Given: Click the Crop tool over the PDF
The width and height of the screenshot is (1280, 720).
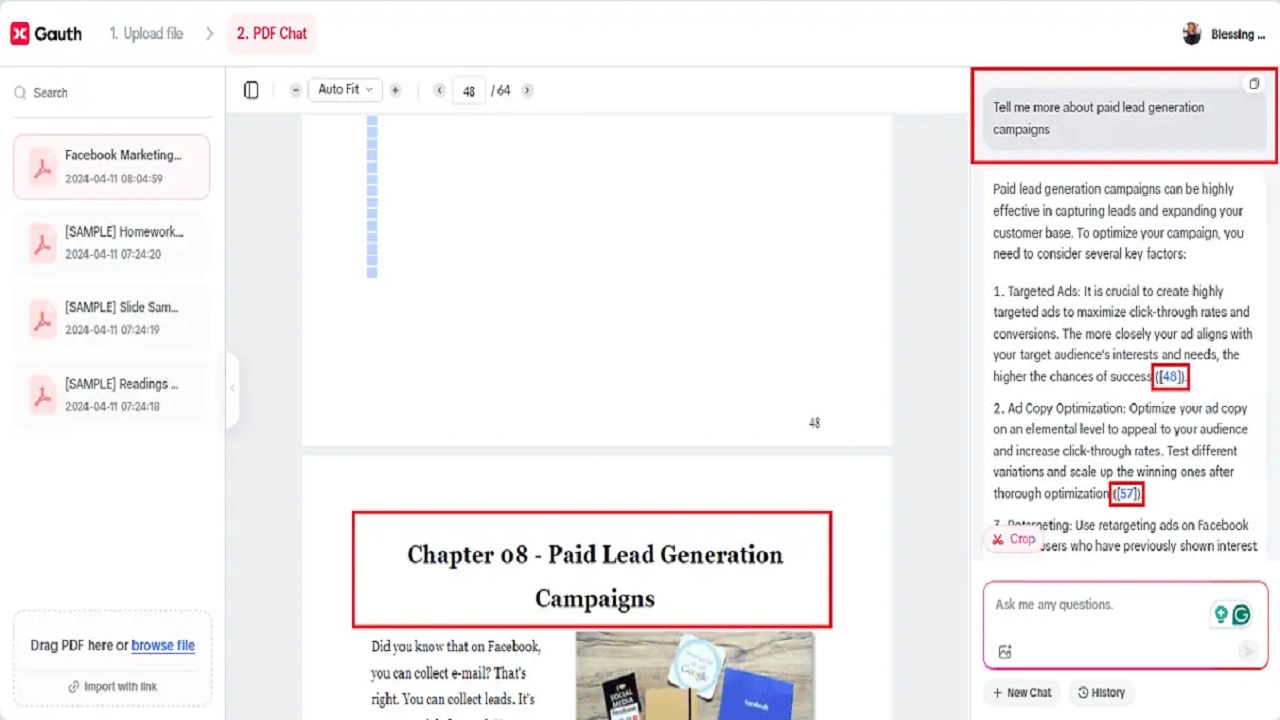Looking at the screenshot, I should pyautogui.click(x=1013, y=539).
